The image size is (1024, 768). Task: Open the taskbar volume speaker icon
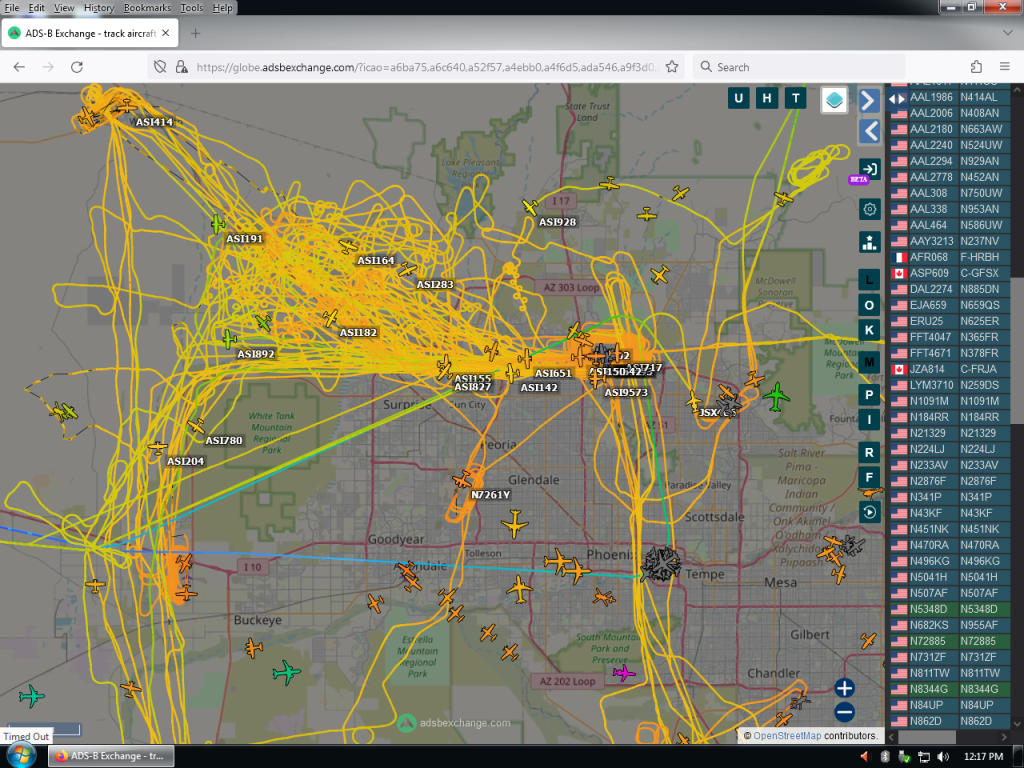click(942, 756)
